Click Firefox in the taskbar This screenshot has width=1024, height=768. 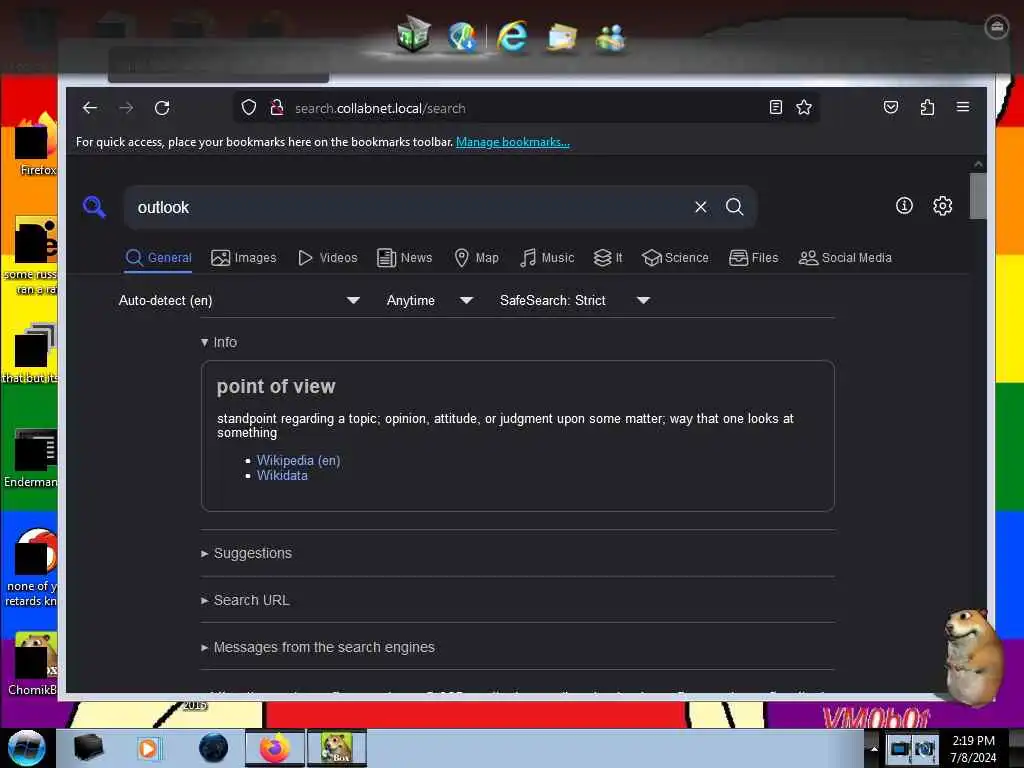pos(275,748)
